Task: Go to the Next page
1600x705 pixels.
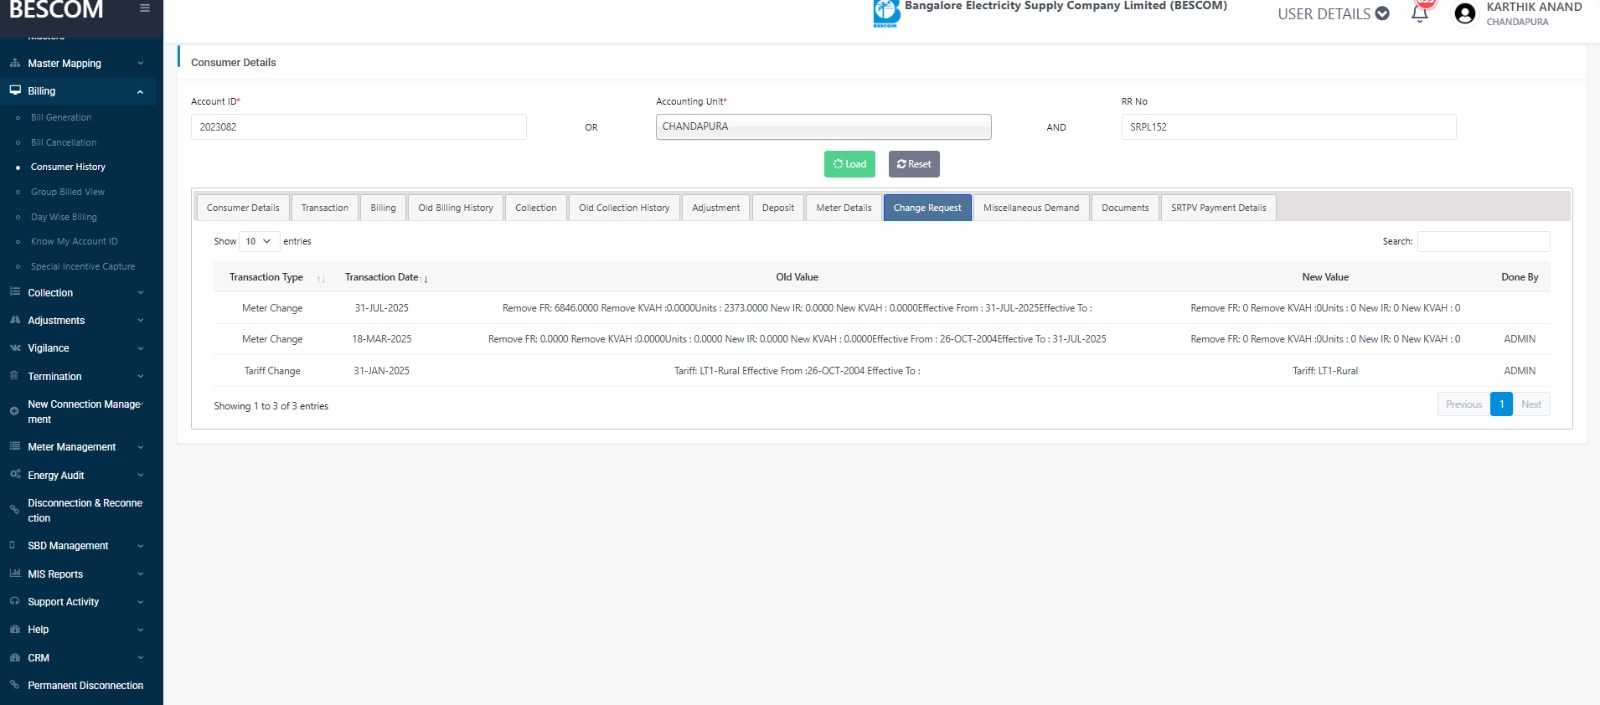Action: [x=1531, y=404]
